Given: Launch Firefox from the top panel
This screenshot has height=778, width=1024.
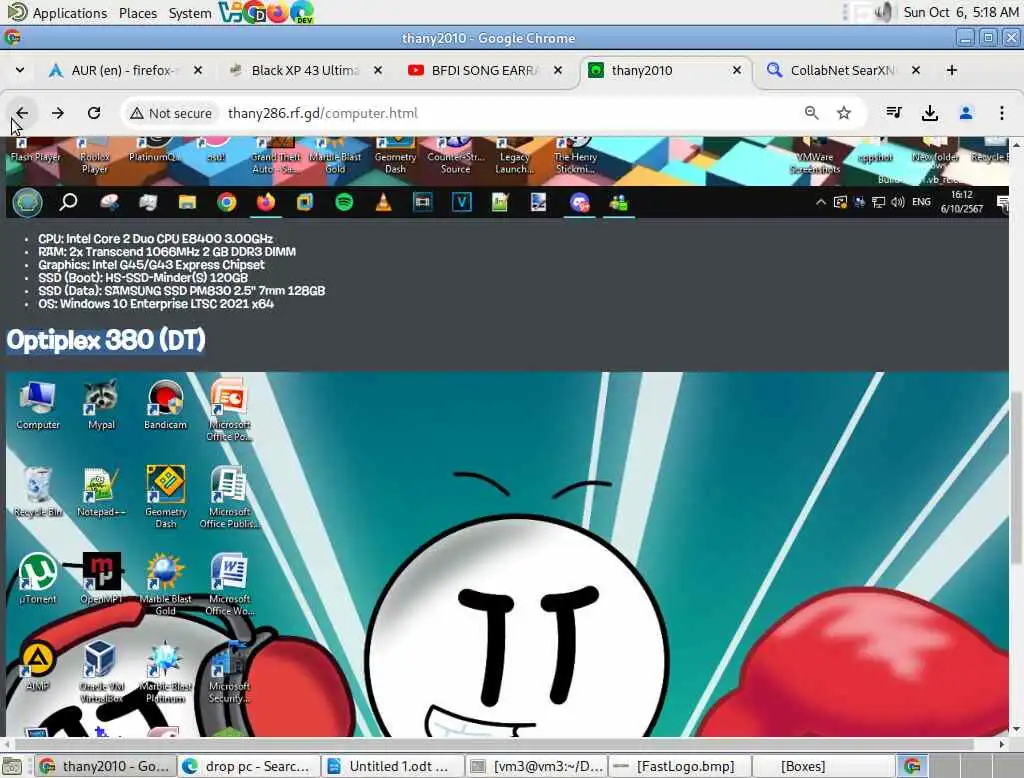Looking at the screenshot, I should click(x=278, y=12).
